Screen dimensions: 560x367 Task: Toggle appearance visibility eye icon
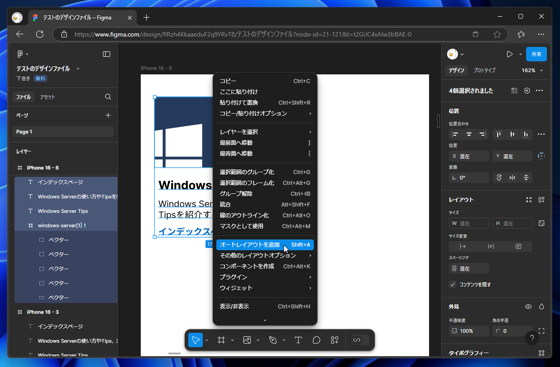pyautogui.click(x=528, y=307)
